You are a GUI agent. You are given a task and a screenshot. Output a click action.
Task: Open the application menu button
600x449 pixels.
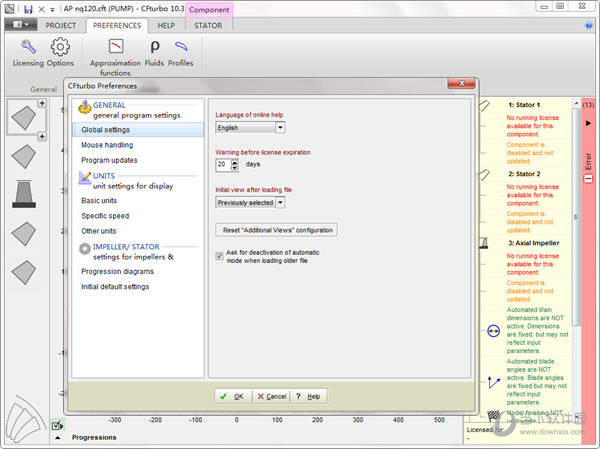click(x=21, y=24)
